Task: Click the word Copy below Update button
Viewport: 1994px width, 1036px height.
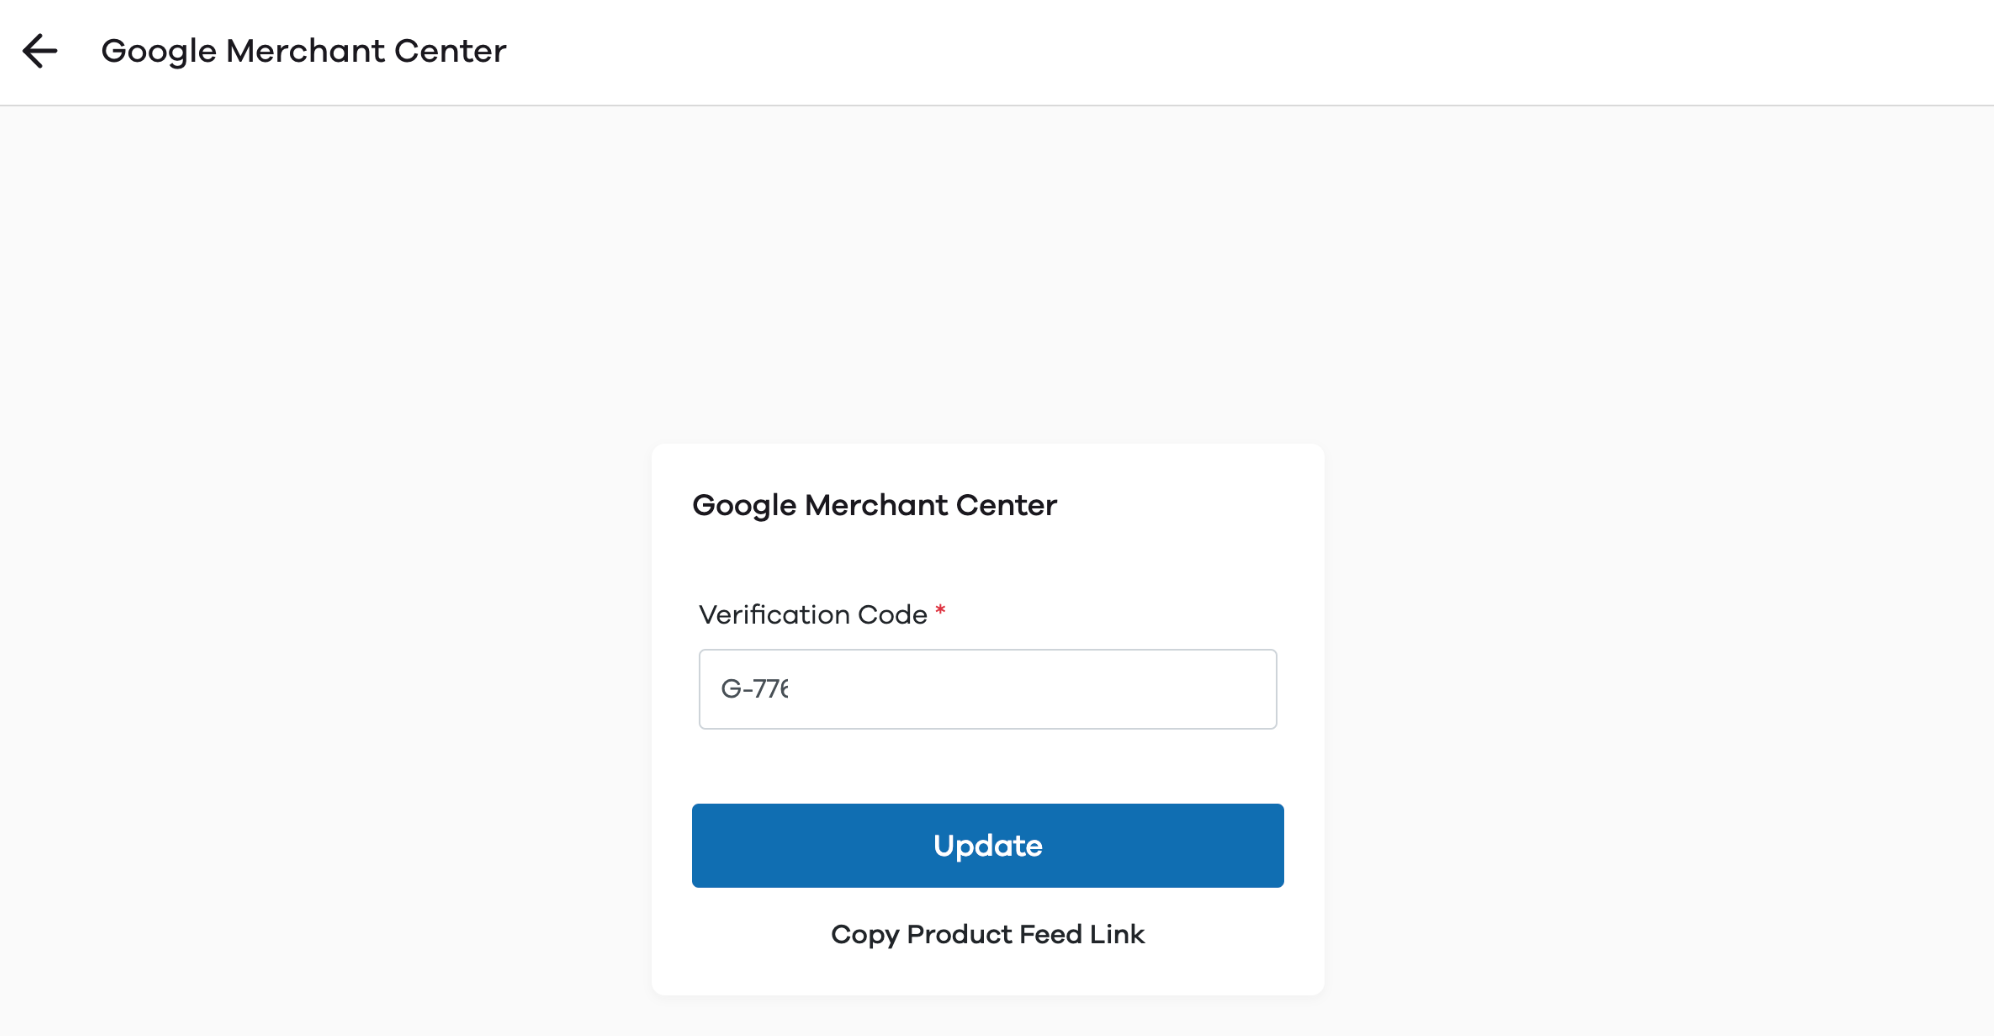Action: (x=865, y=935)
